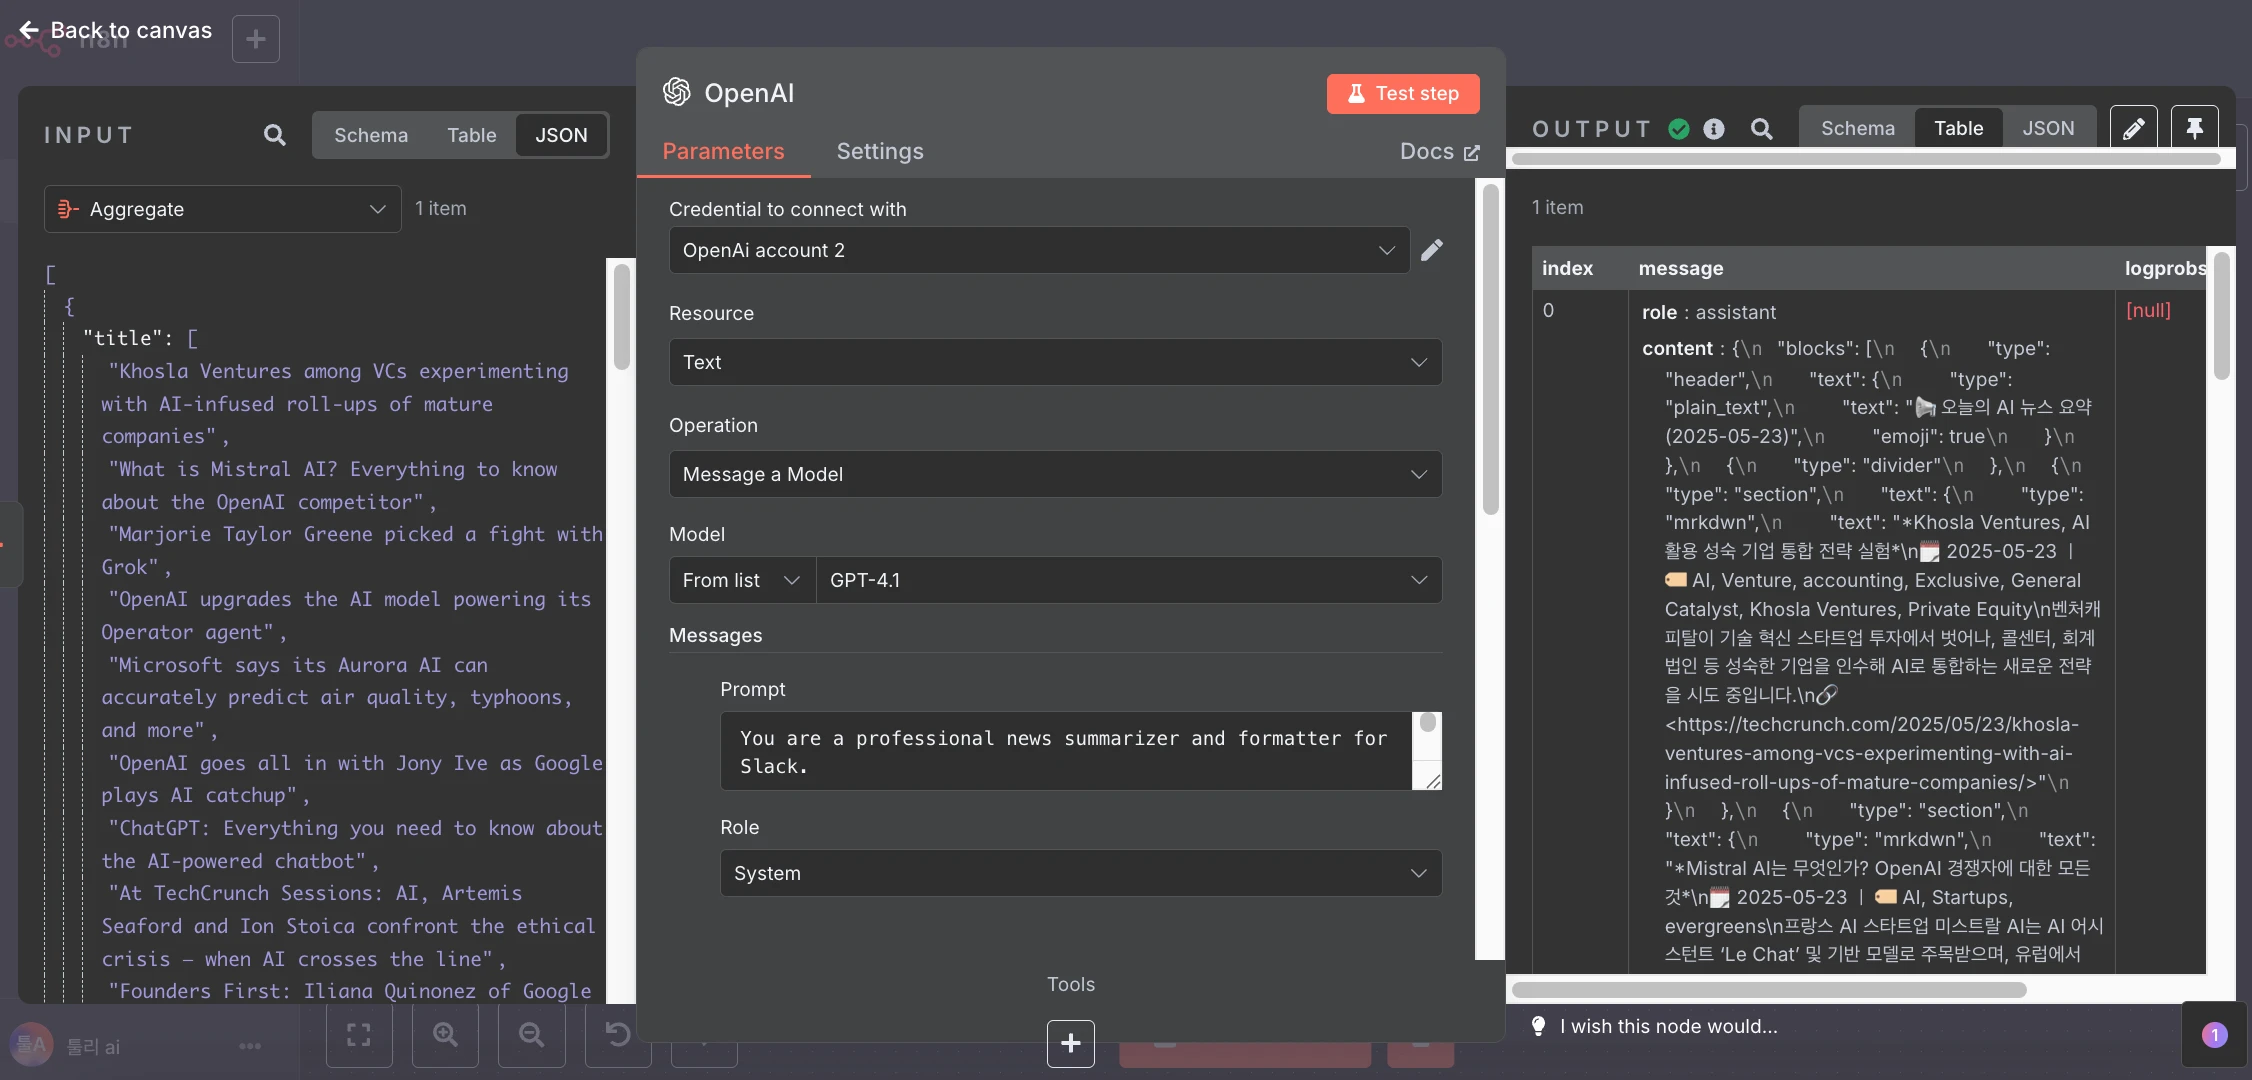Viewport: 2252px width, 1080px height.
Task: Click I wish this node would... link
Action: 1669,1026
